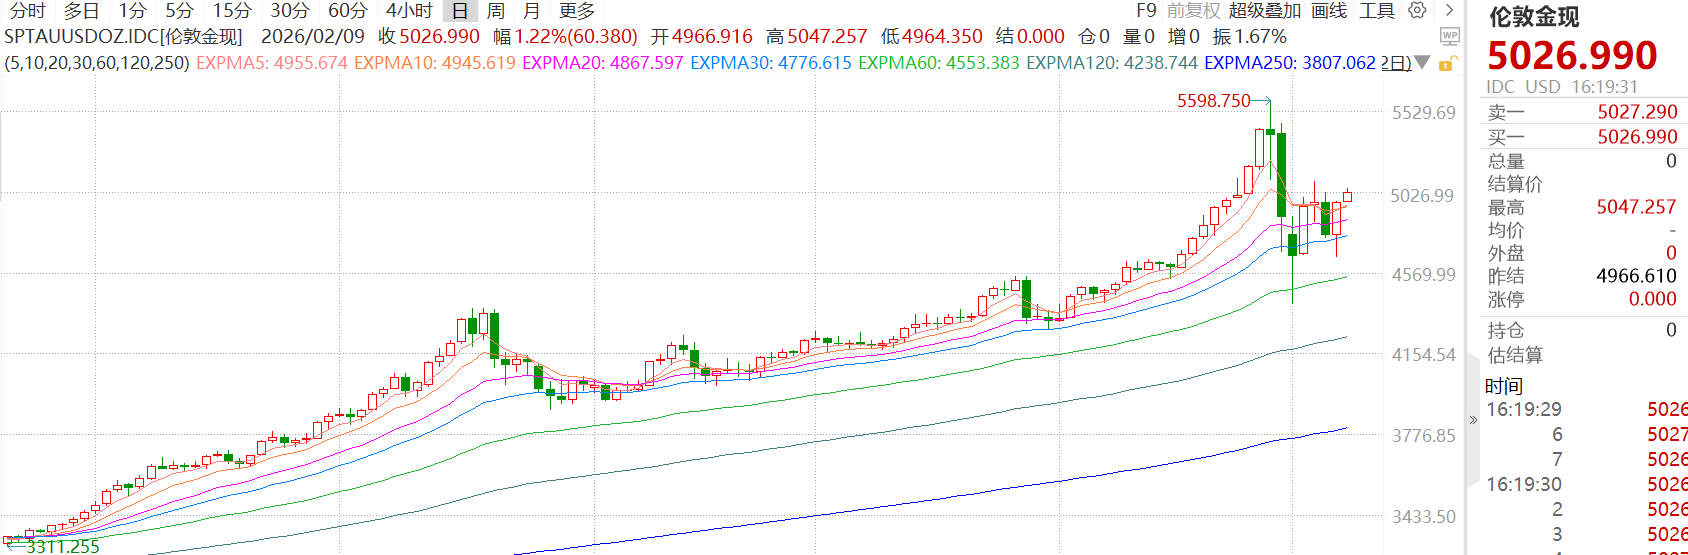
Task: Select the 30分 timeframe
Action: [290, 11]
